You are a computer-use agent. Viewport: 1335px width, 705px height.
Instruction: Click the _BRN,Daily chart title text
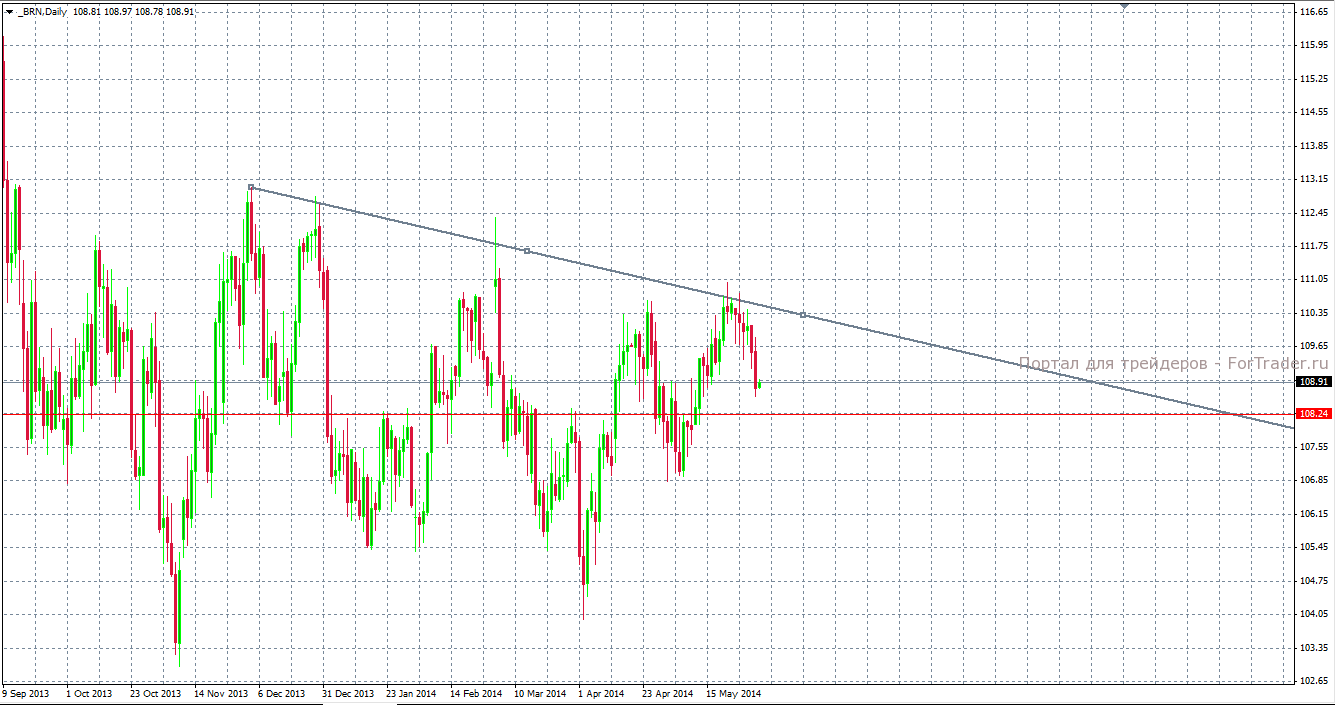[x=42, y=12]
